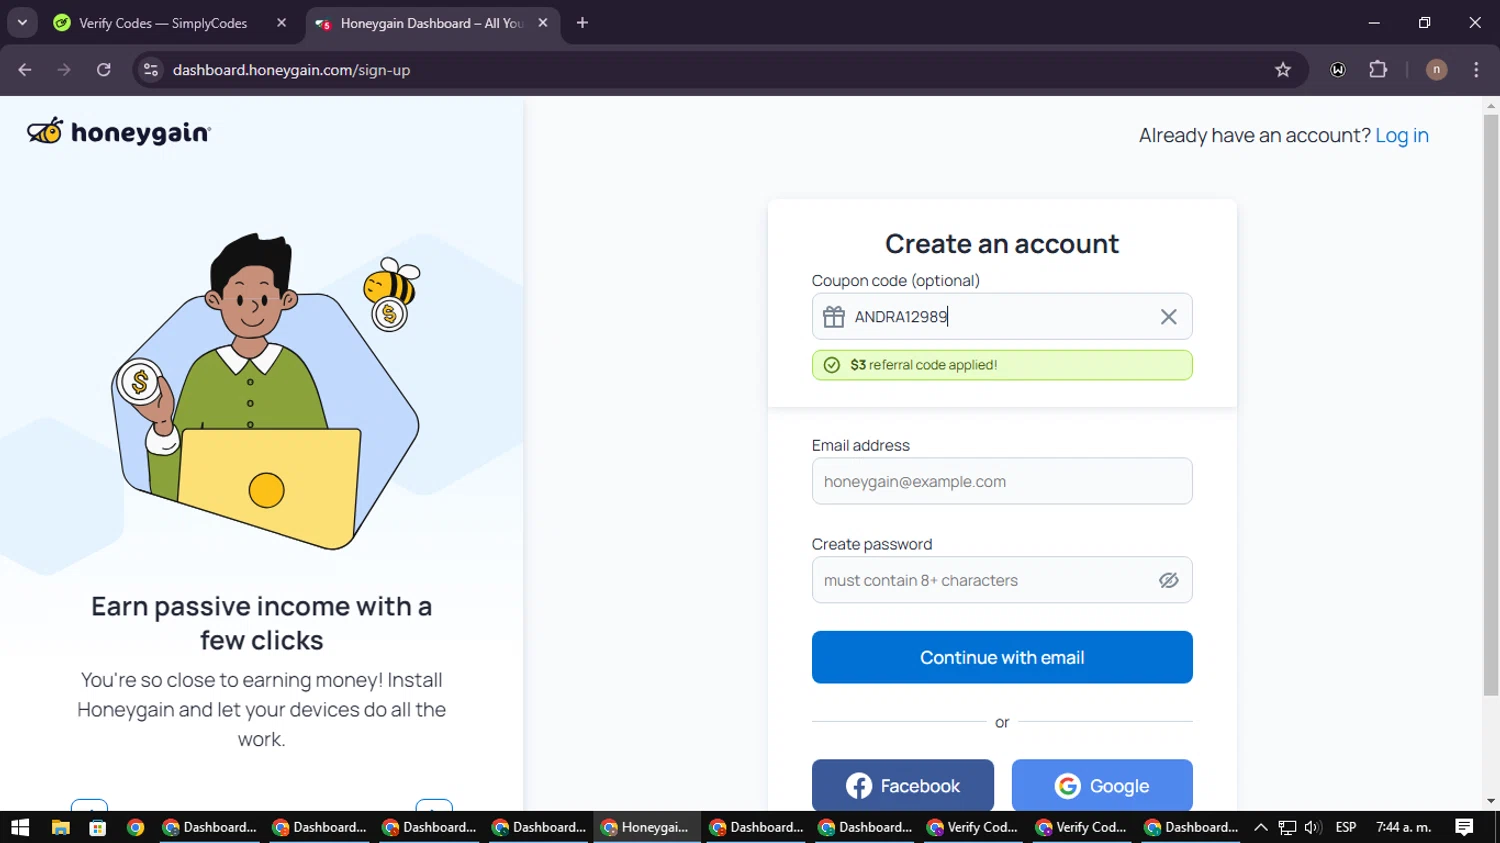The height and width of the screenshot is (843, 1500).
Task: Close the Verify Codes tab
Action: point(281,23)
